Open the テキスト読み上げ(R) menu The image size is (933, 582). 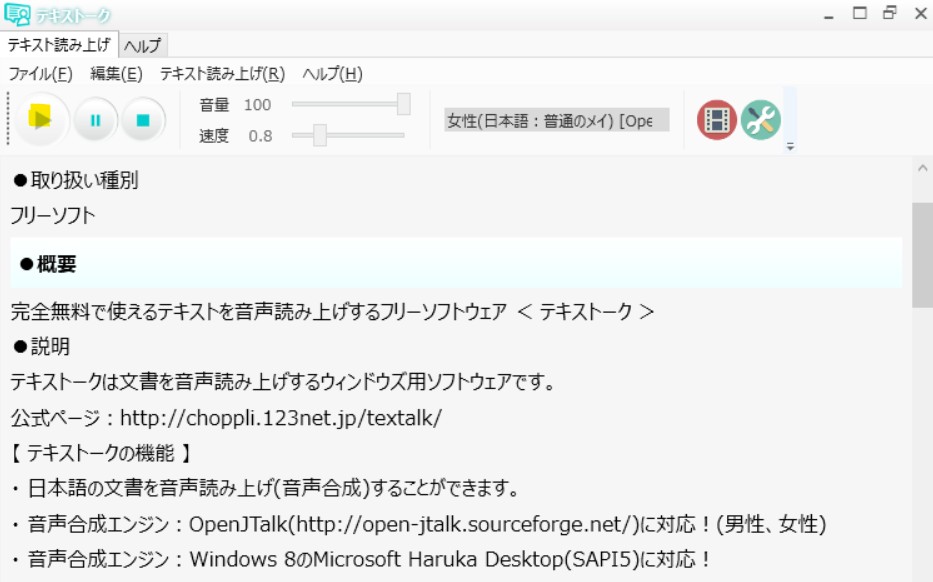click(223, 74)
